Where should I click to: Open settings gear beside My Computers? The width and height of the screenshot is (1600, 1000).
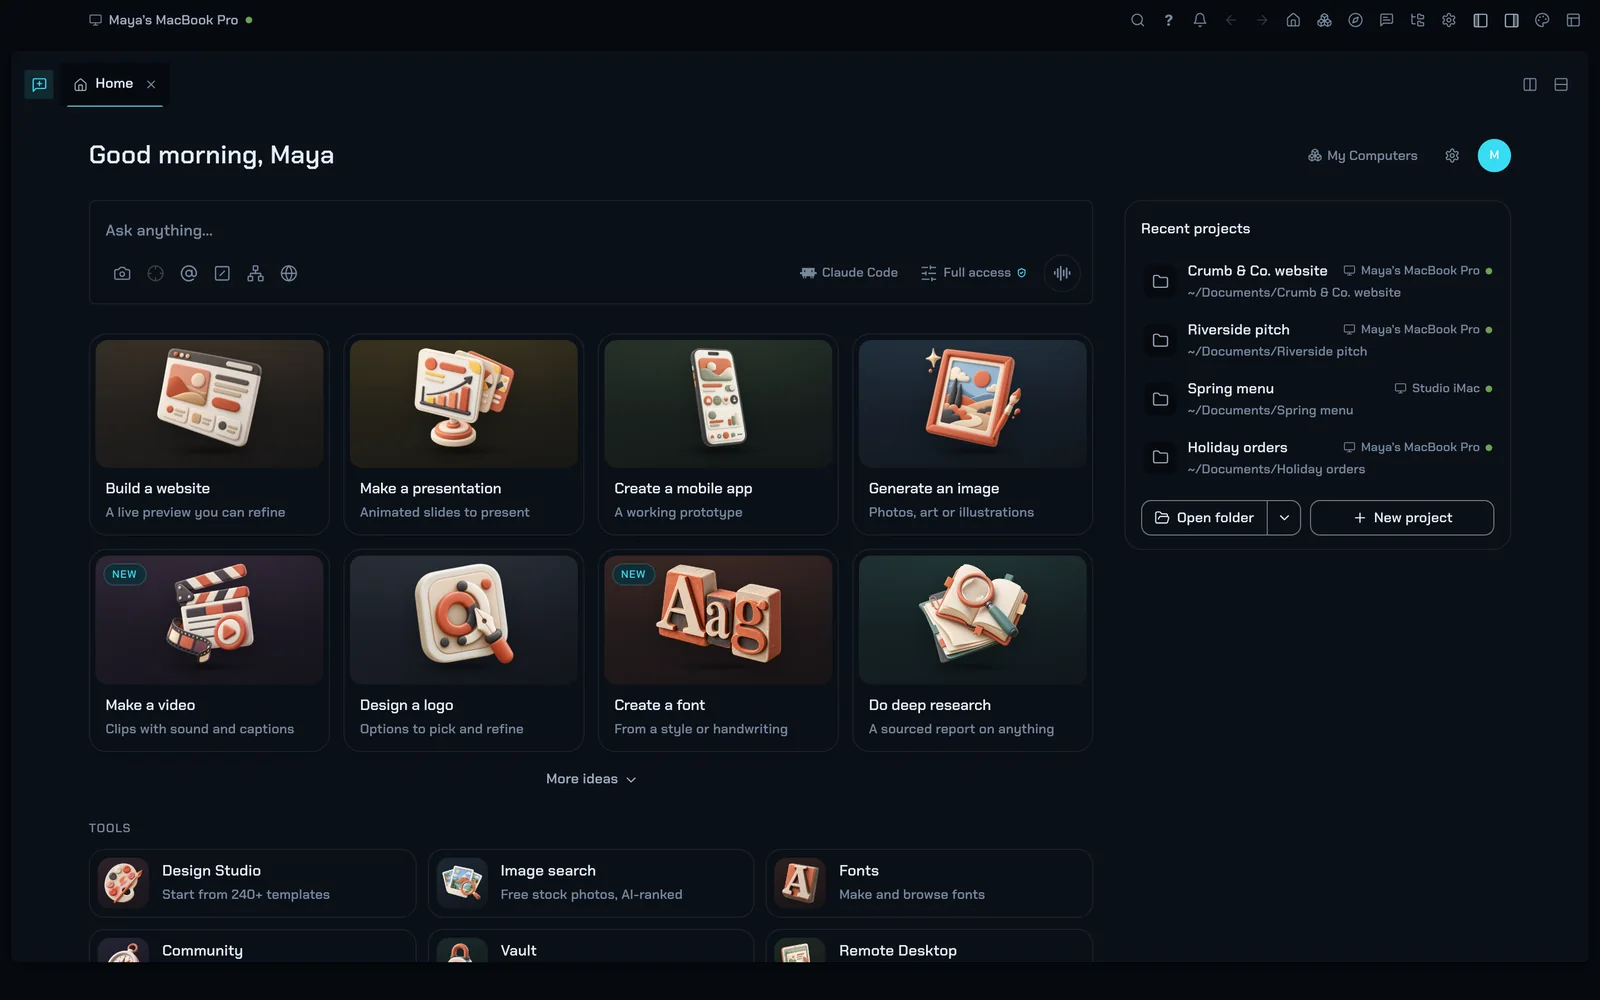(1452, 156)
